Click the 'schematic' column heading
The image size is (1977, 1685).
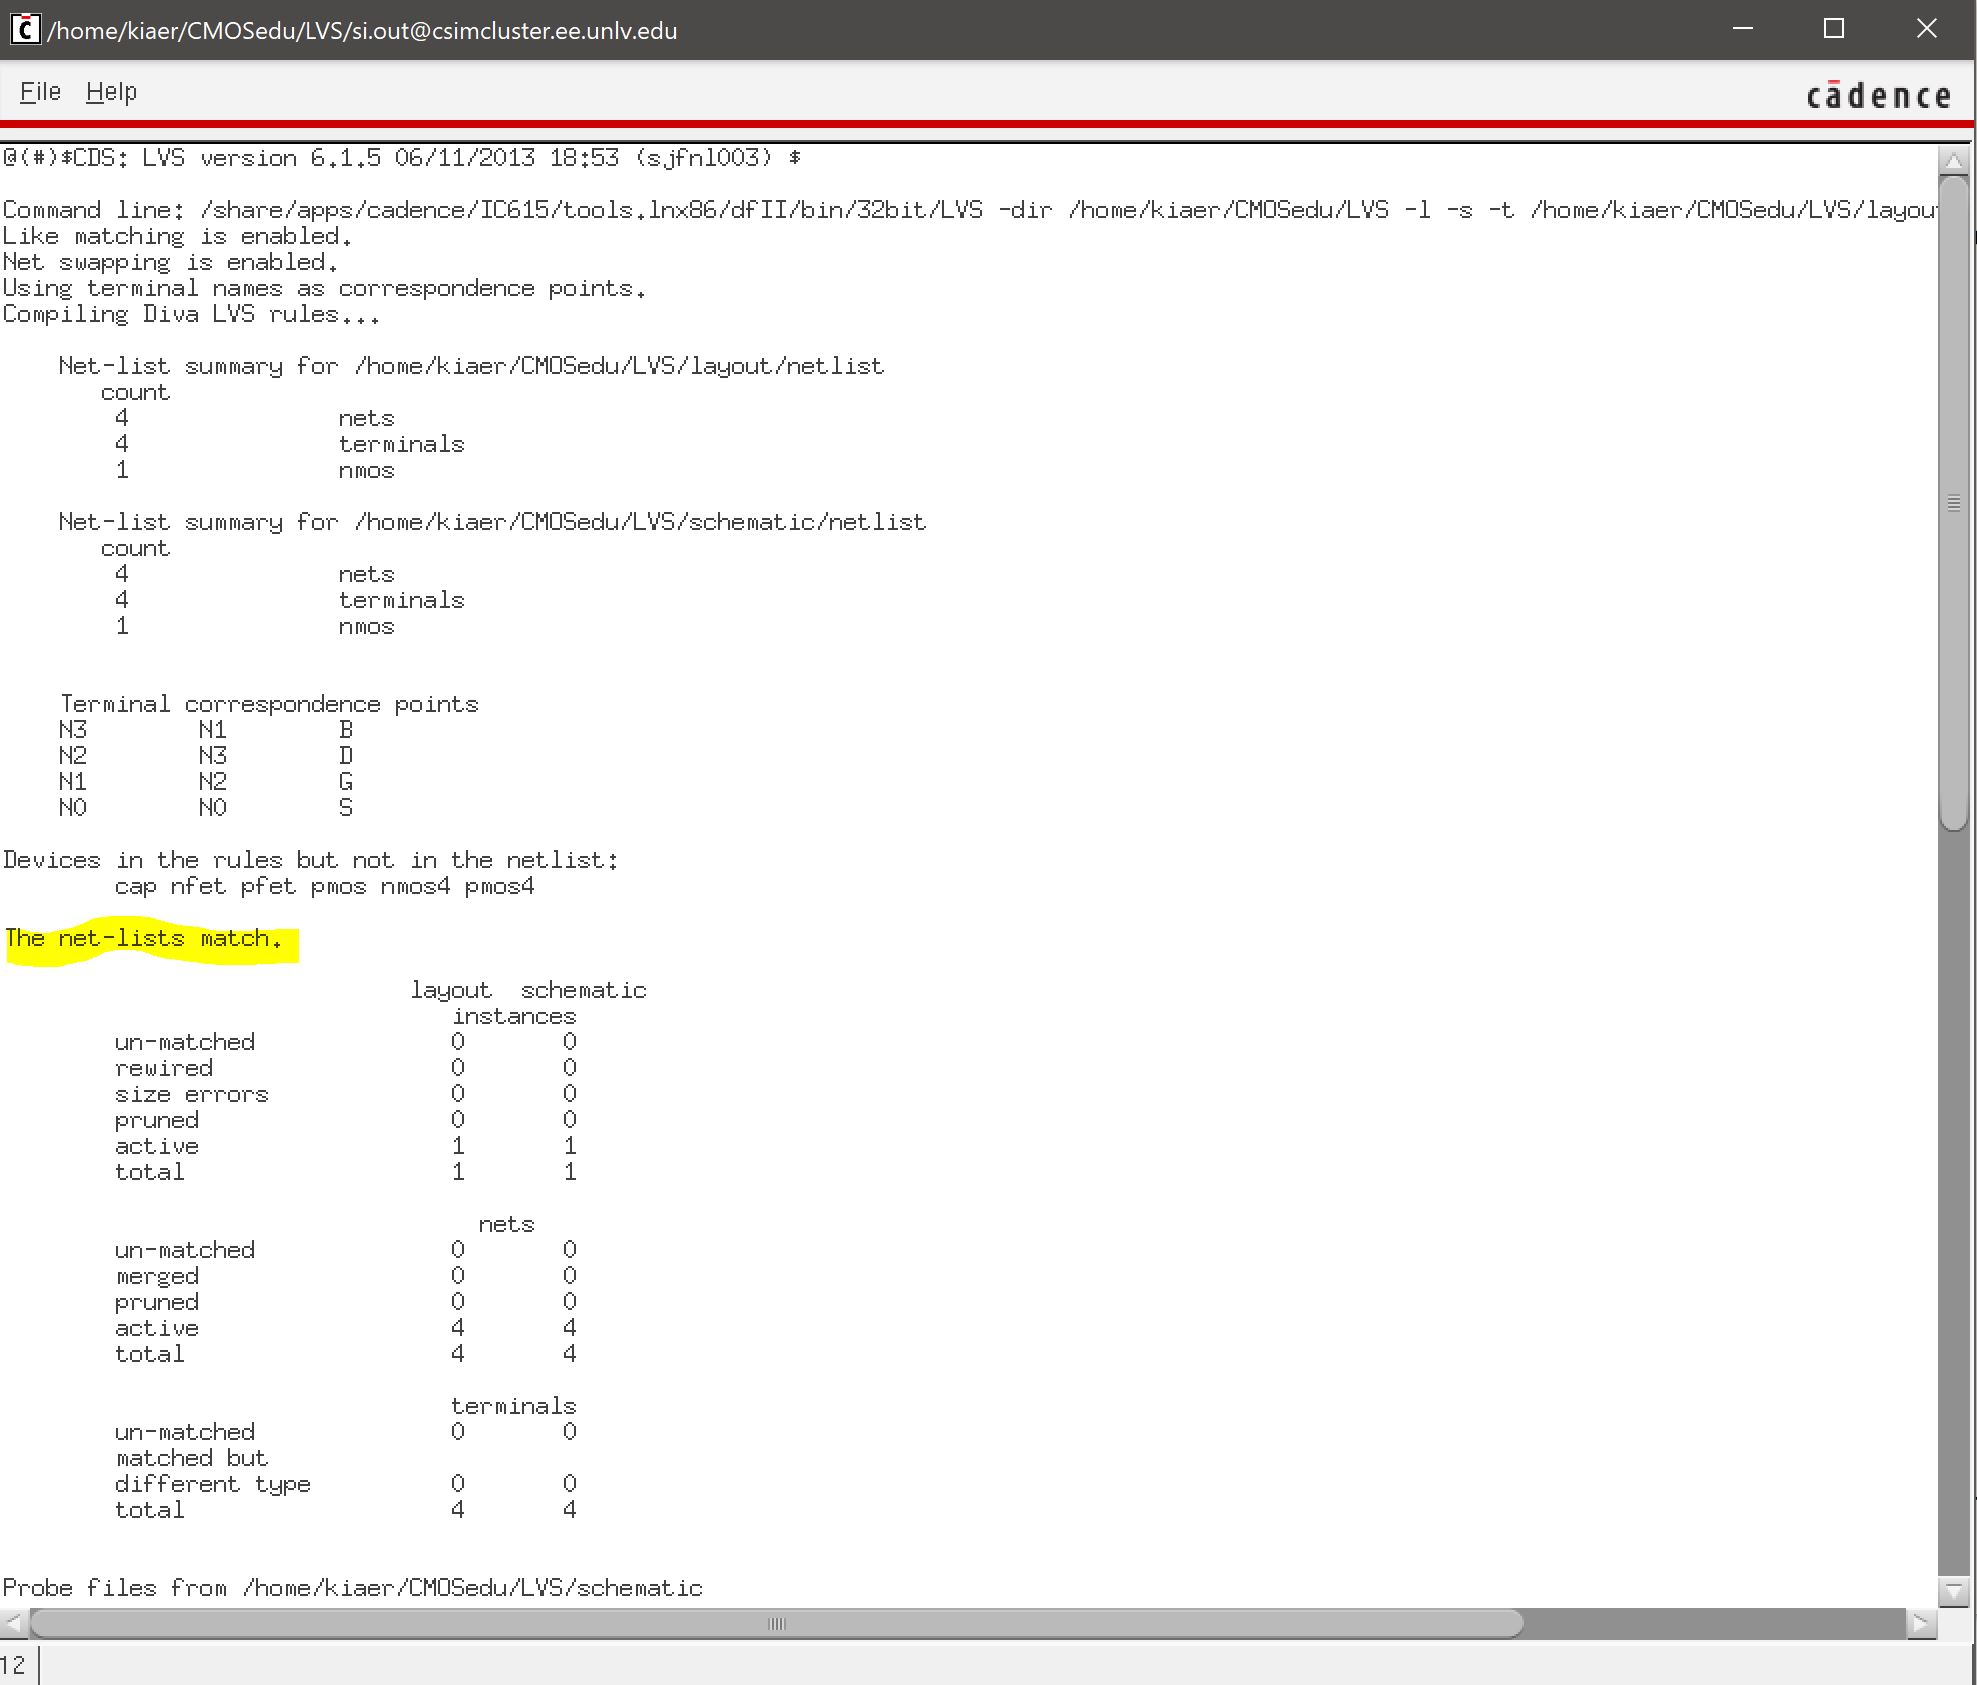[583, 990]
